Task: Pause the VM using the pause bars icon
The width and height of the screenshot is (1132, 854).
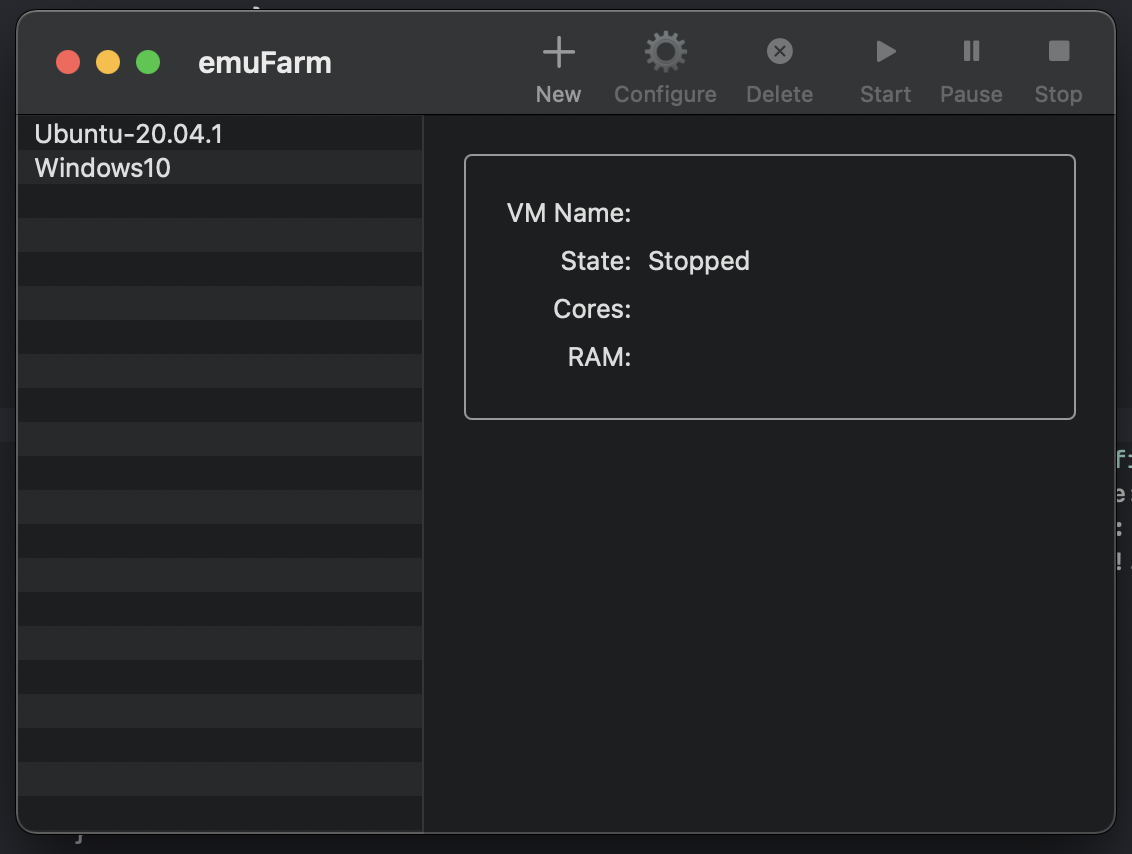Action: click(x=971, y=51)
